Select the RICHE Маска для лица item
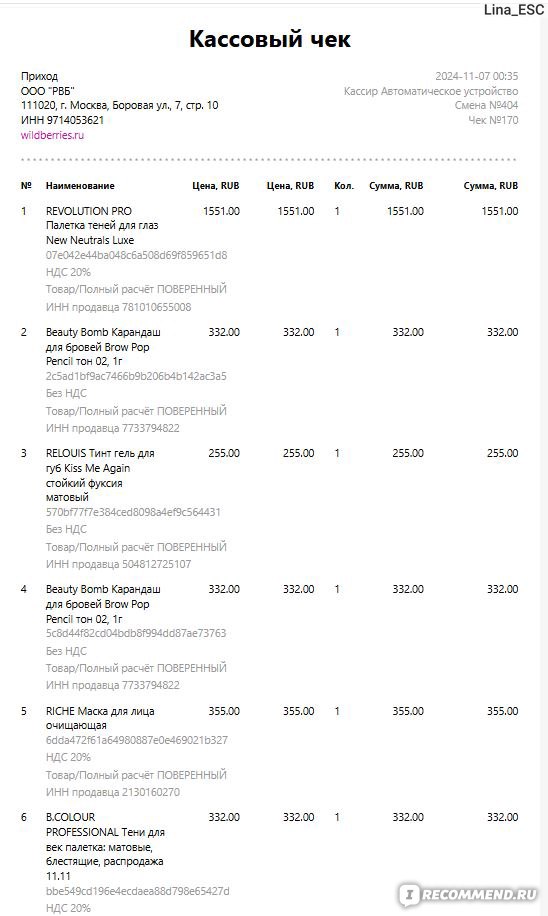The image size is (548, 916). pyautogui.click(x=100, y=718)
